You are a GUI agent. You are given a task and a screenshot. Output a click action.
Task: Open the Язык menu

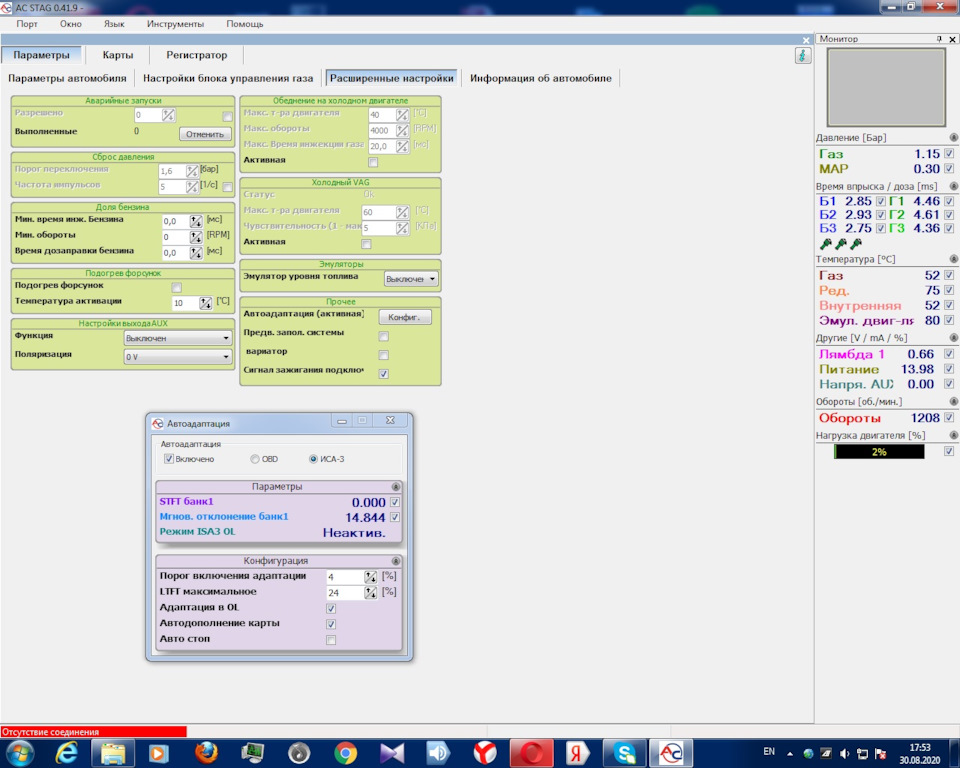[x=114, y=24]
